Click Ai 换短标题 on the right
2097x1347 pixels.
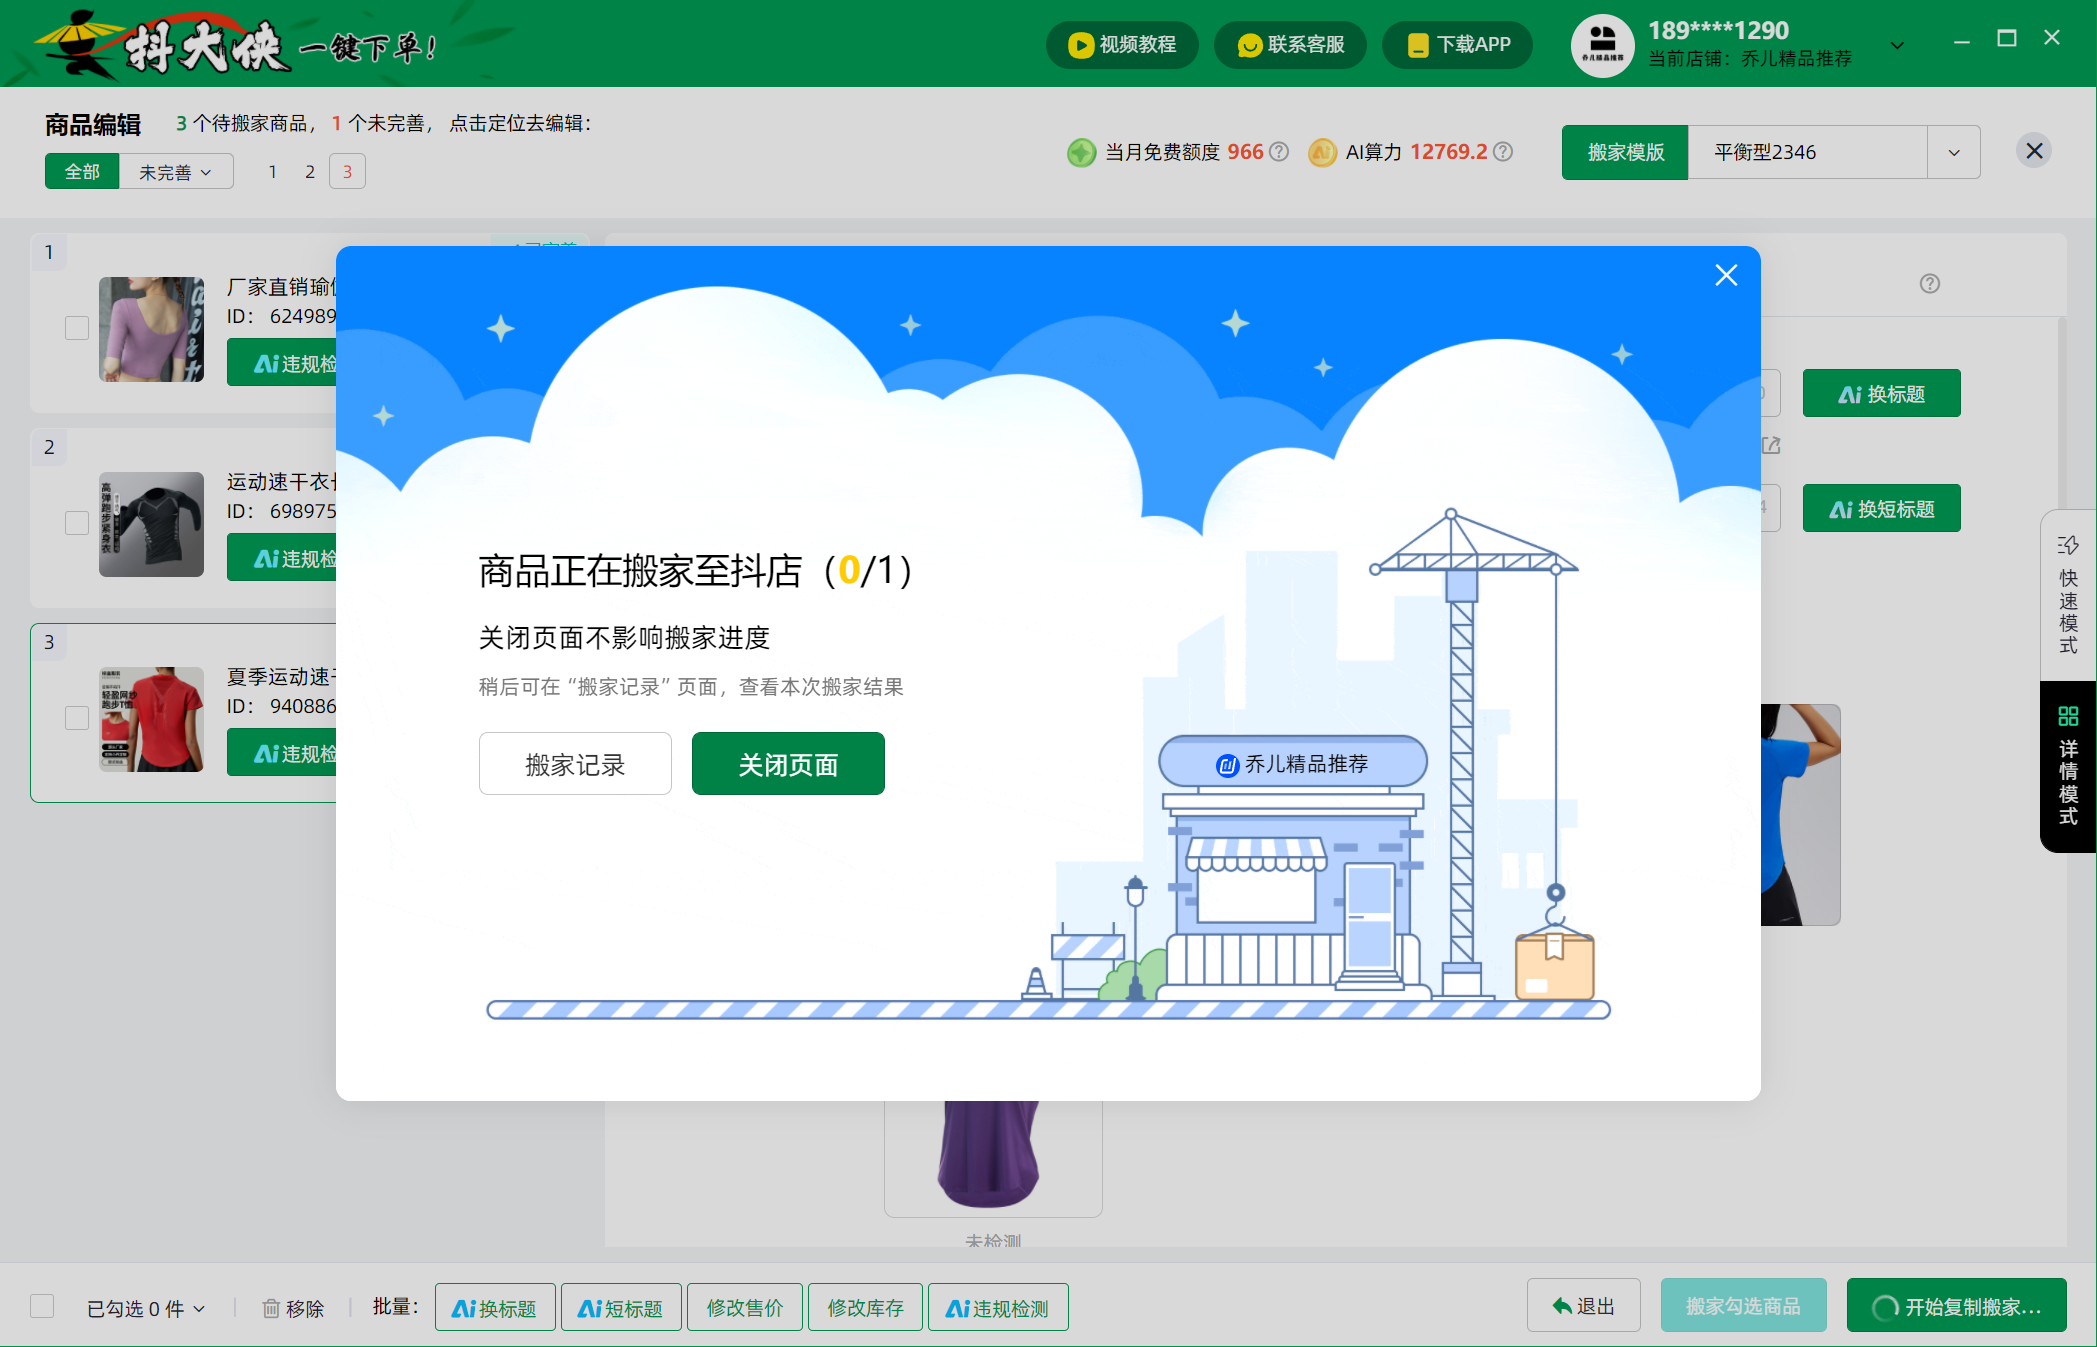coord(1881,509)
